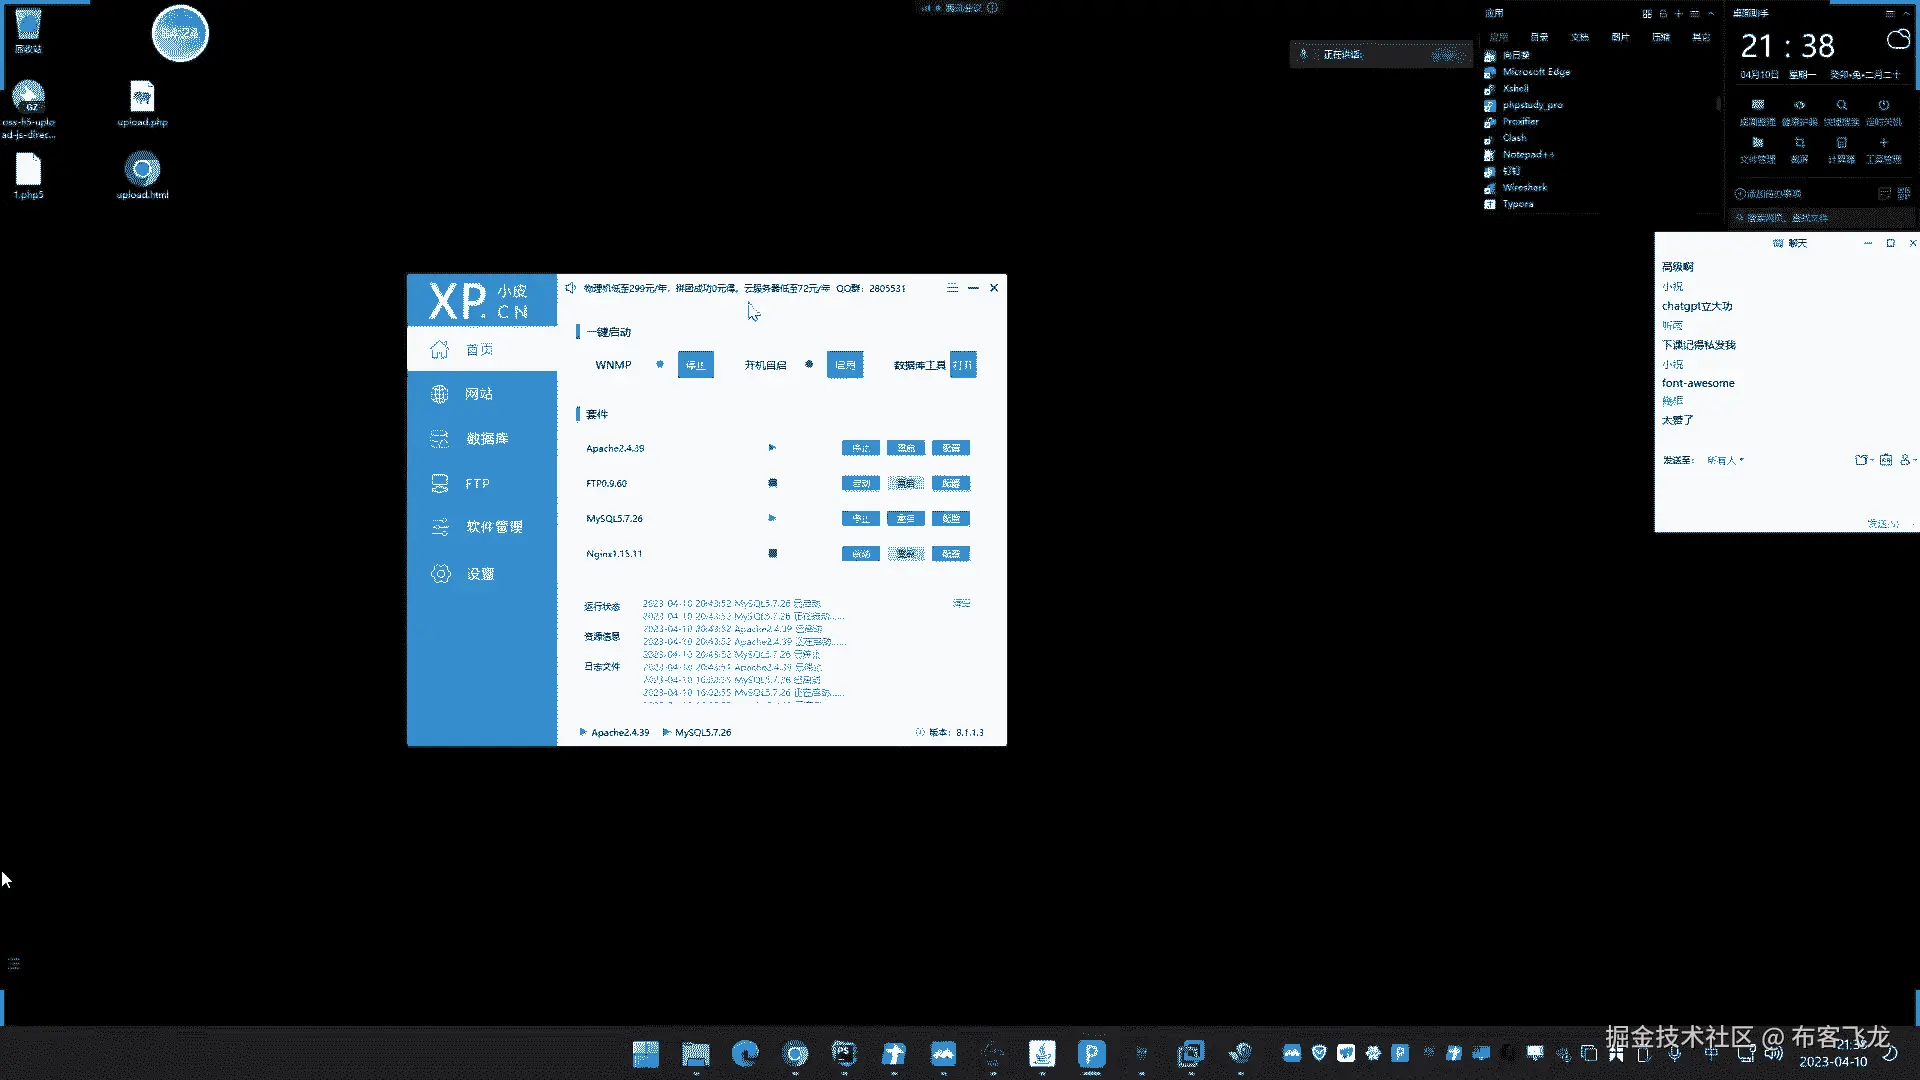Viewport: 1920px width, 1080px height.
Task: Open 设置 (Settings) gear in phpStudy sidebar
Action: point(441,574)
